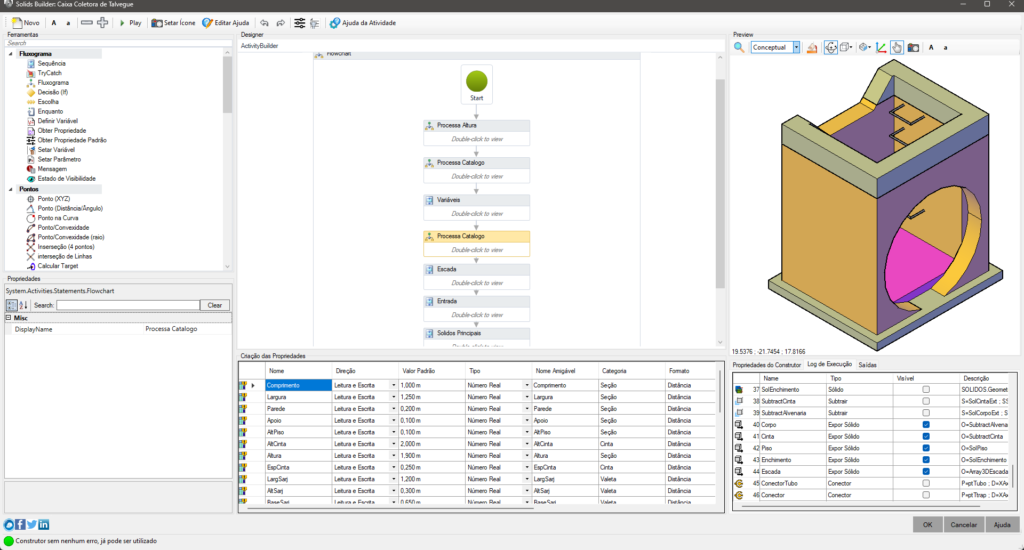The width and height of the screenshot is (1024, 550).
Task: Click Clear button in Propriedades search
Action: click(215, 305)
